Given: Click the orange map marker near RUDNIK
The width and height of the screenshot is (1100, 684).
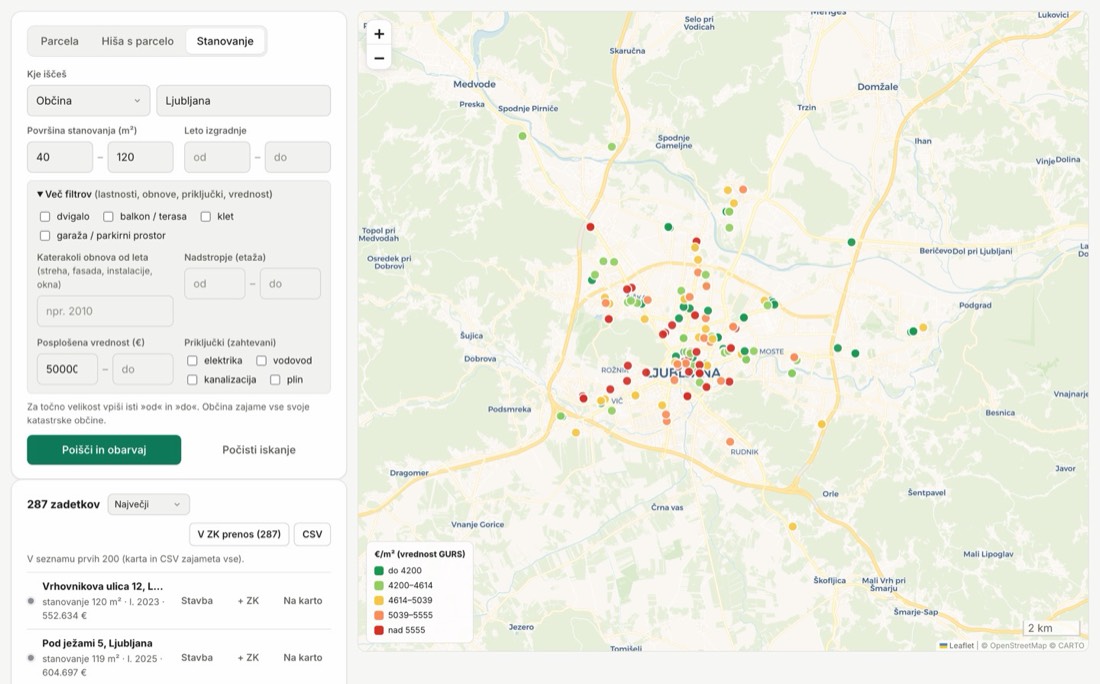Looking at the screenshot, I should (x=730, y=442).
